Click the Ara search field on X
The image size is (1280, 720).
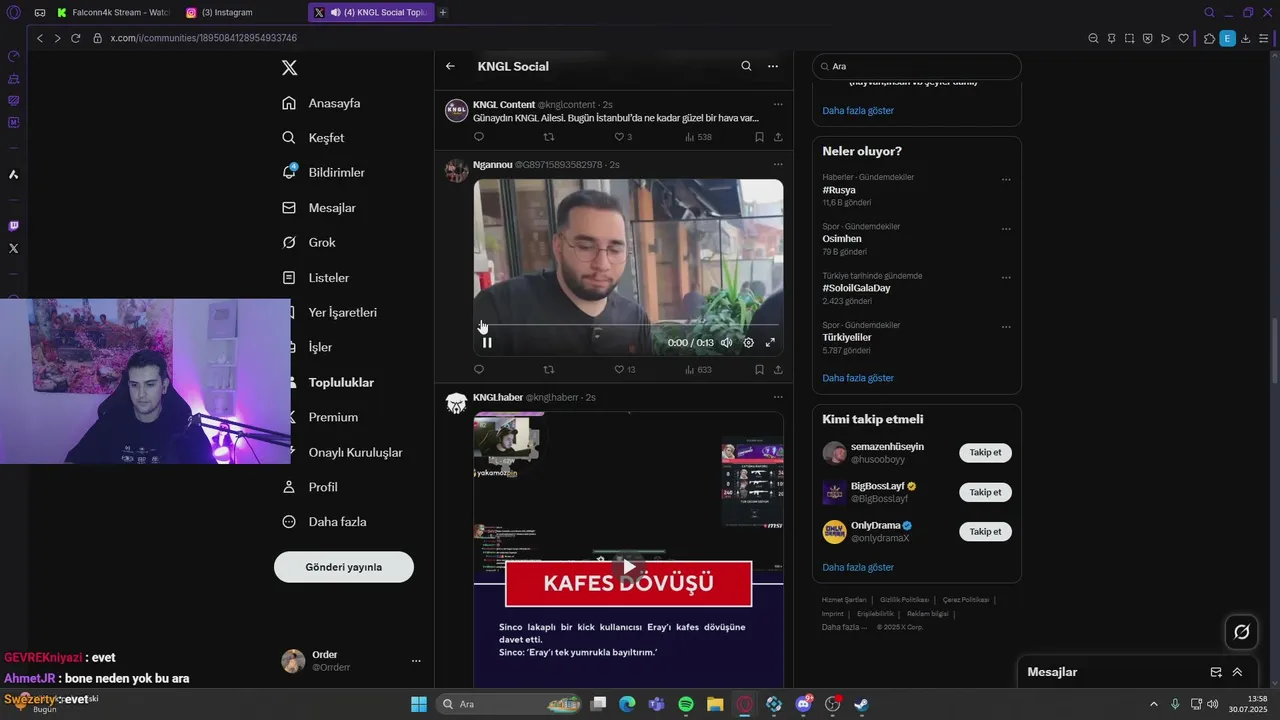(x=916, y=66)
